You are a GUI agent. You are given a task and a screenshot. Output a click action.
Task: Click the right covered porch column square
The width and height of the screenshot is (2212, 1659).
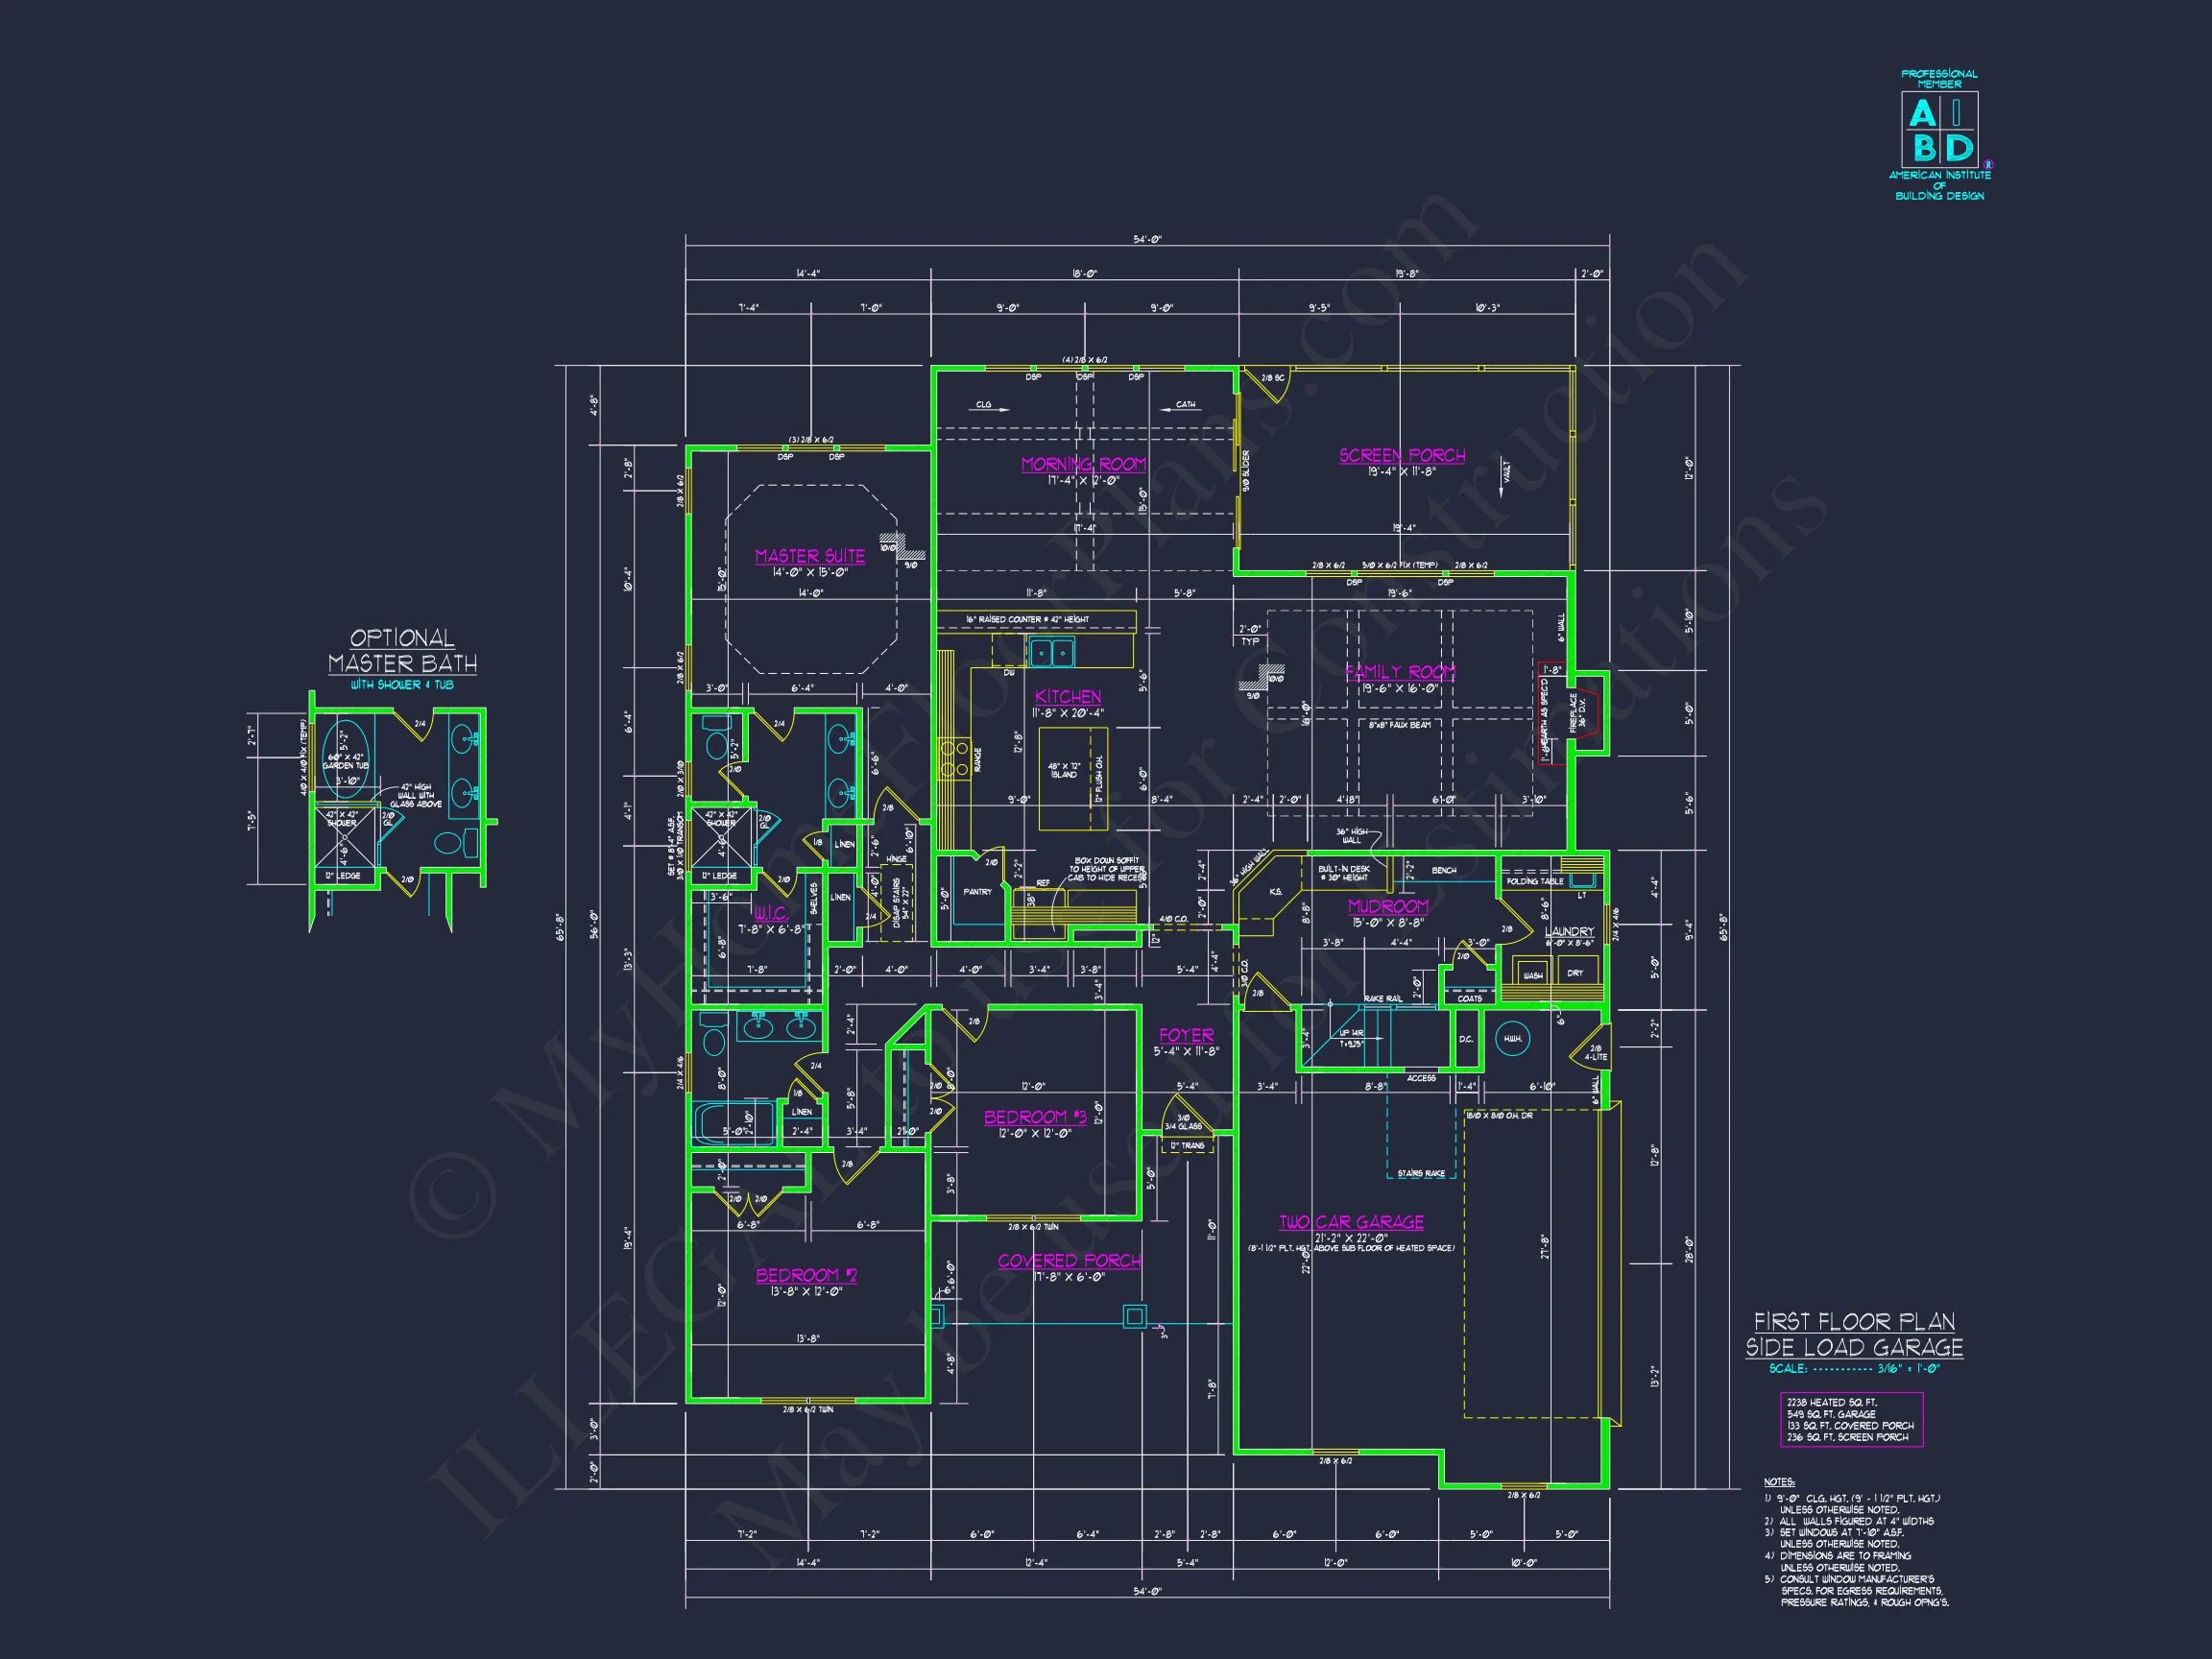[1134, 1316]
